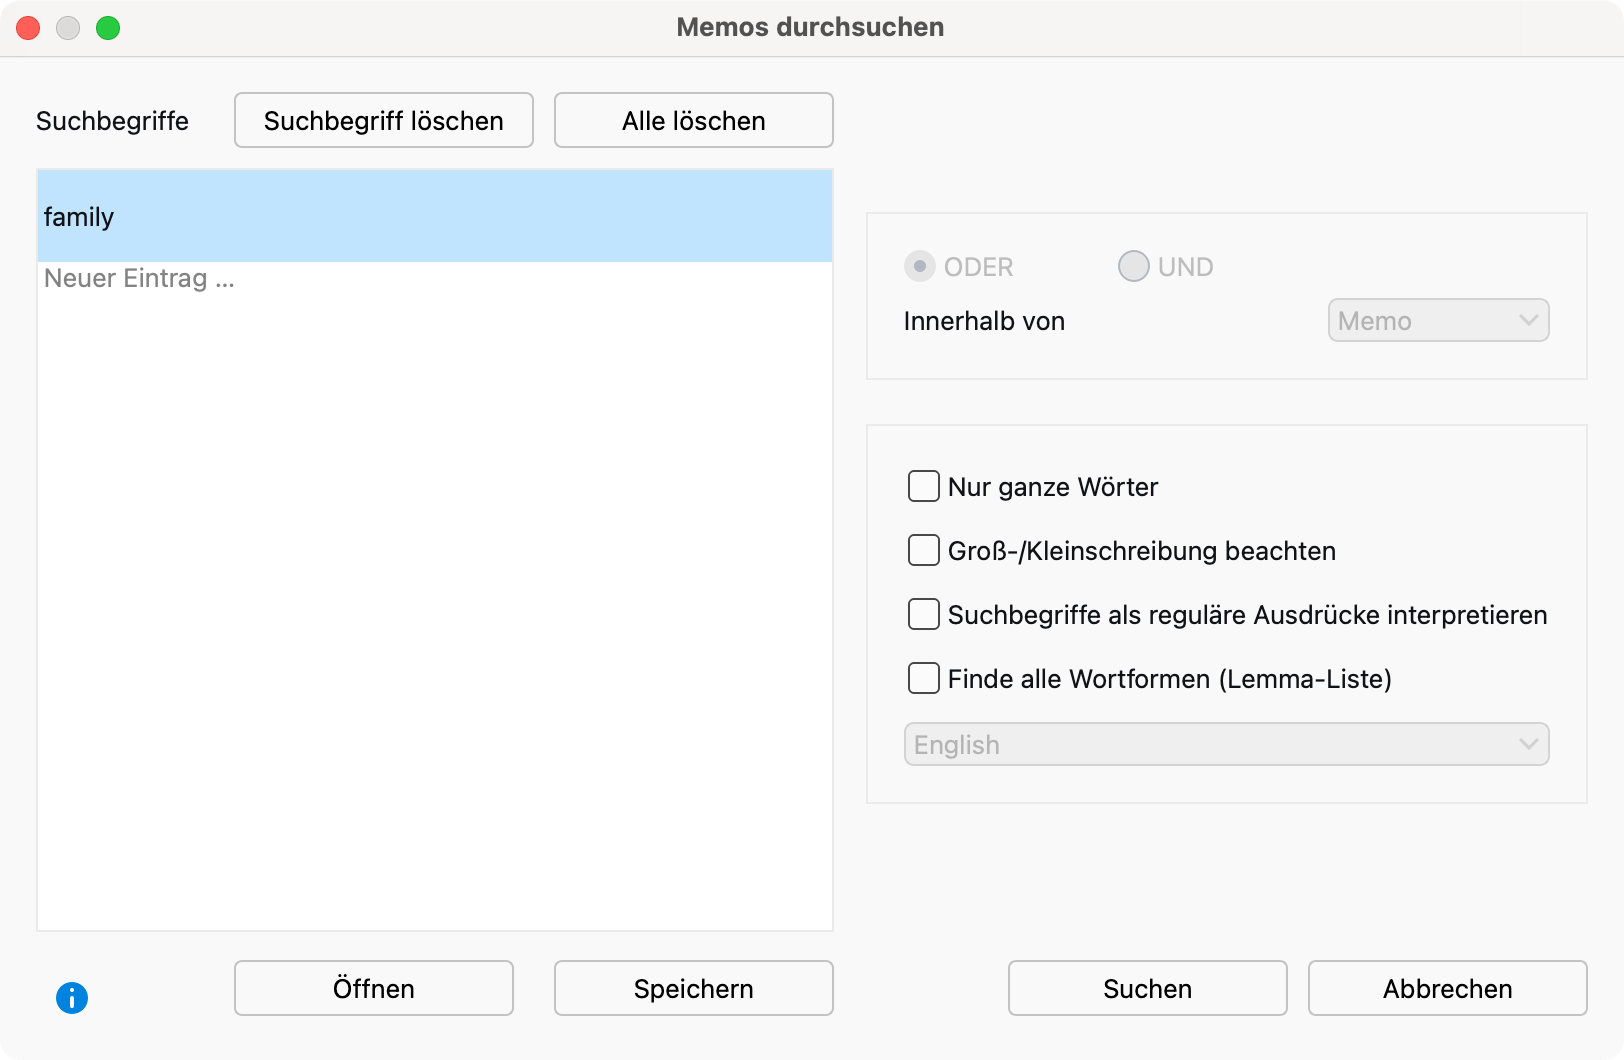Cancel dialog with Abbrechen button
Screen dimensions: 1624x1060
[1448, 988]
